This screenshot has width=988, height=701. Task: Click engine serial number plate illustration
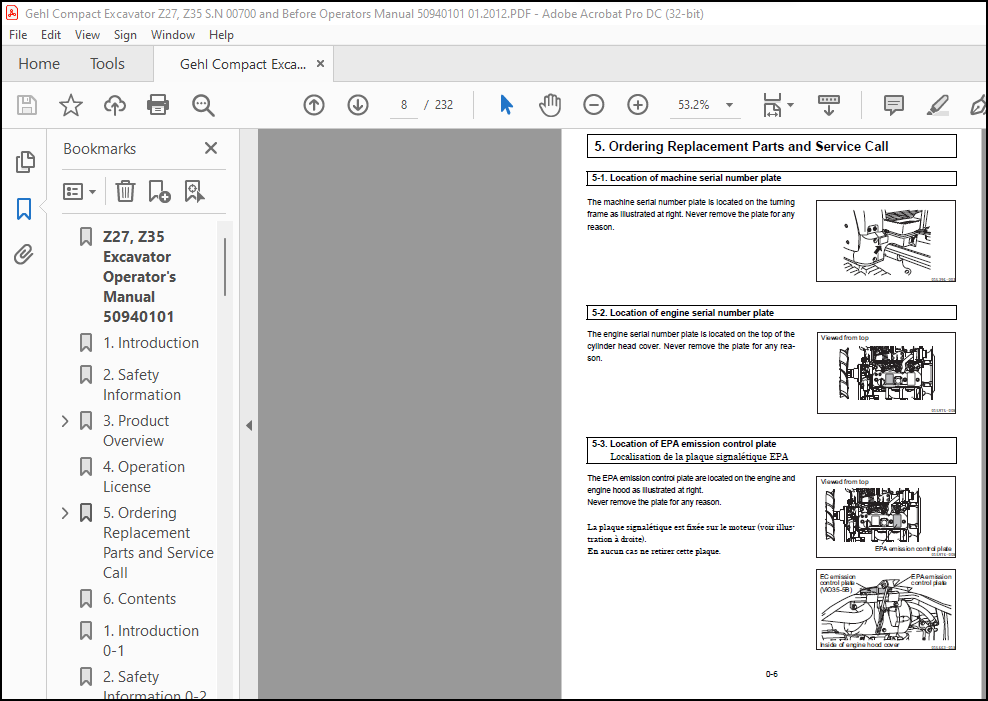point(886,373)
